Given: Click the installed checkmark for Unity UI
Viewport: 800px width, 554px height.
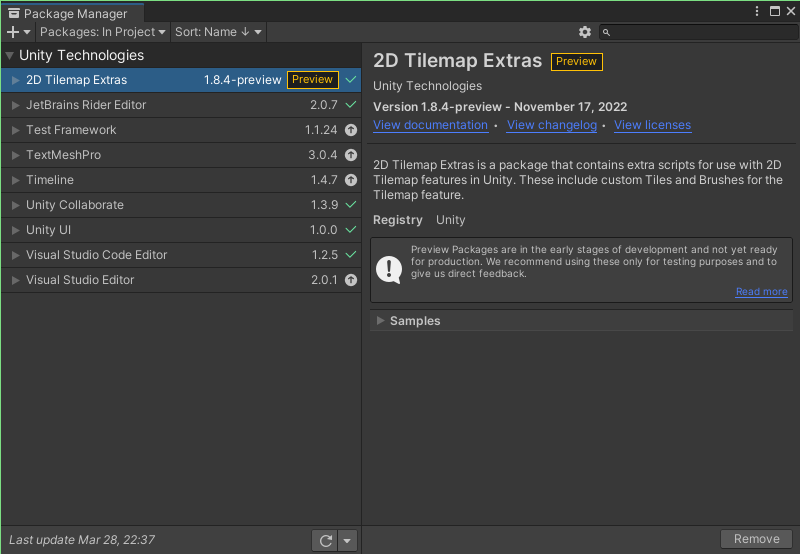Looking at the screenshot, I should tap(351, 230).
